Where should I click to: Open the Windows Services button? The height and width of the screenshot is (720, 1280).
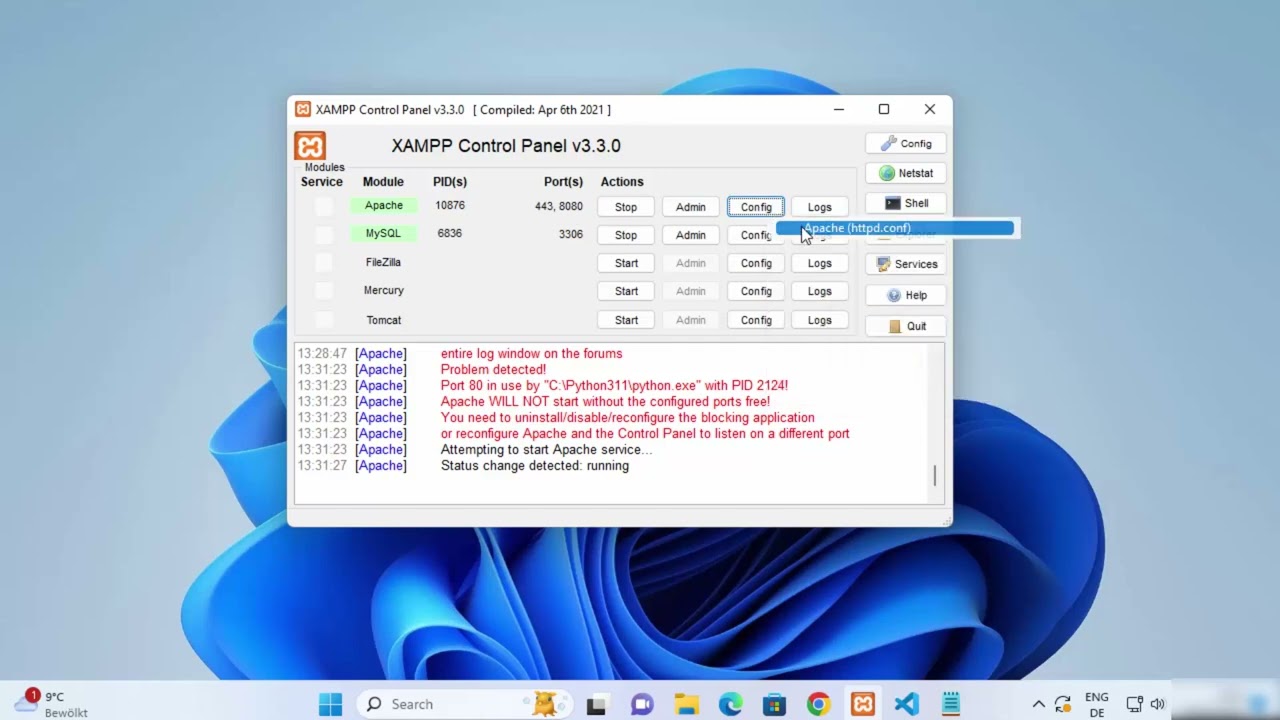click(905, 264)
